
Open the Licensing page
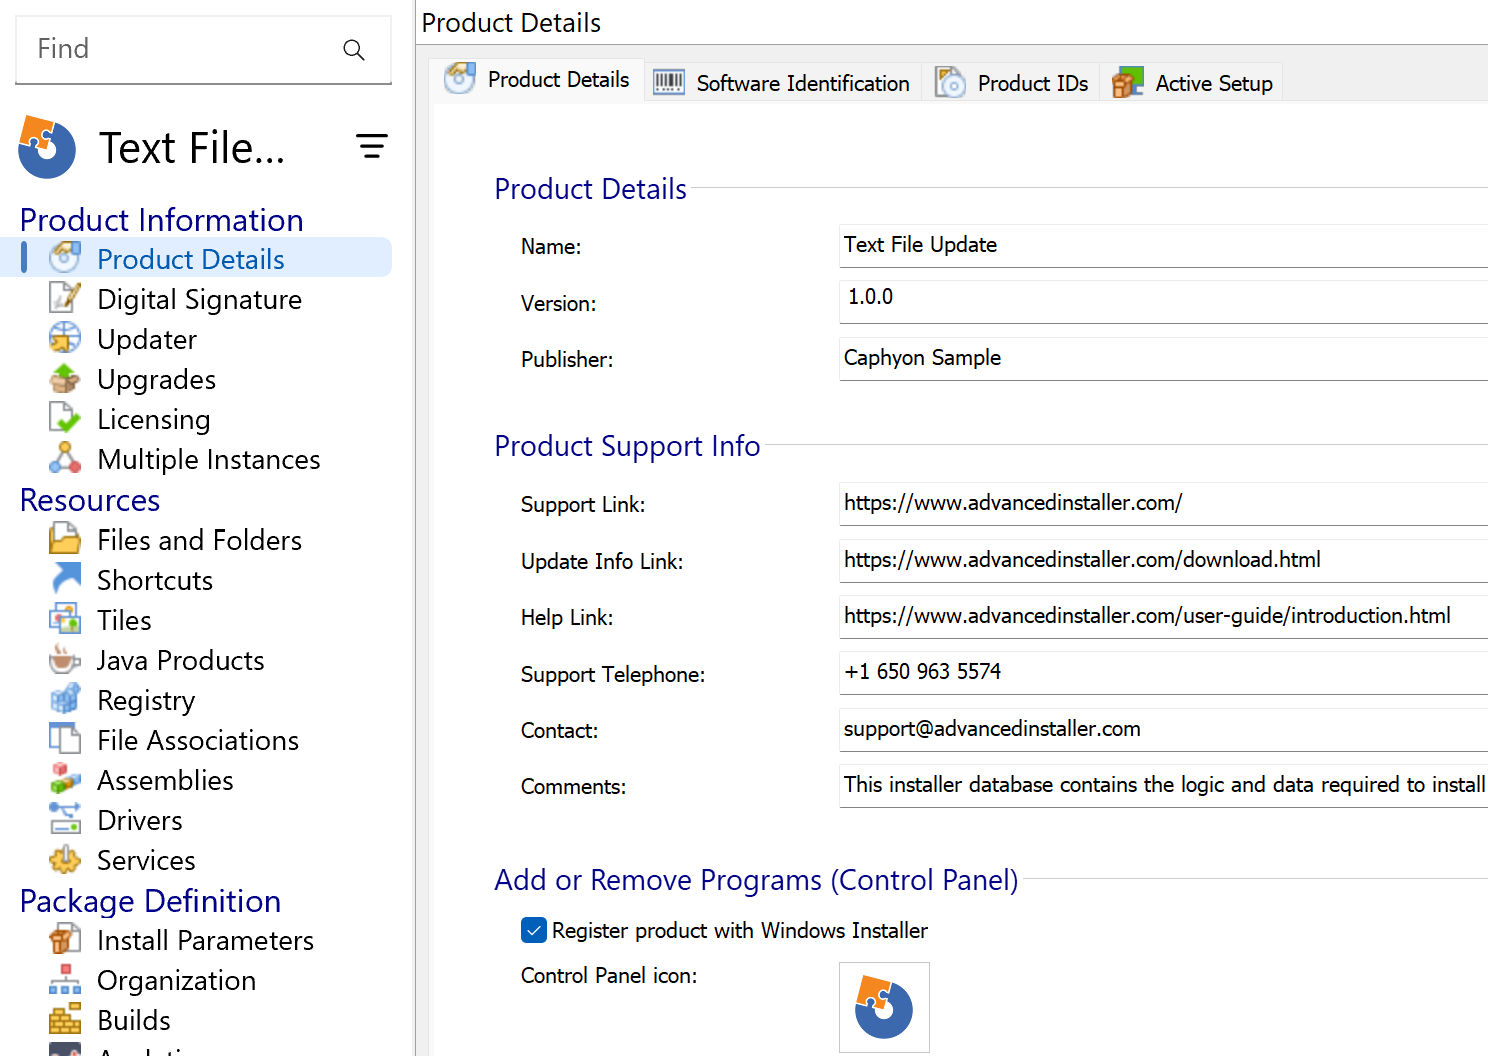(153, 419)
